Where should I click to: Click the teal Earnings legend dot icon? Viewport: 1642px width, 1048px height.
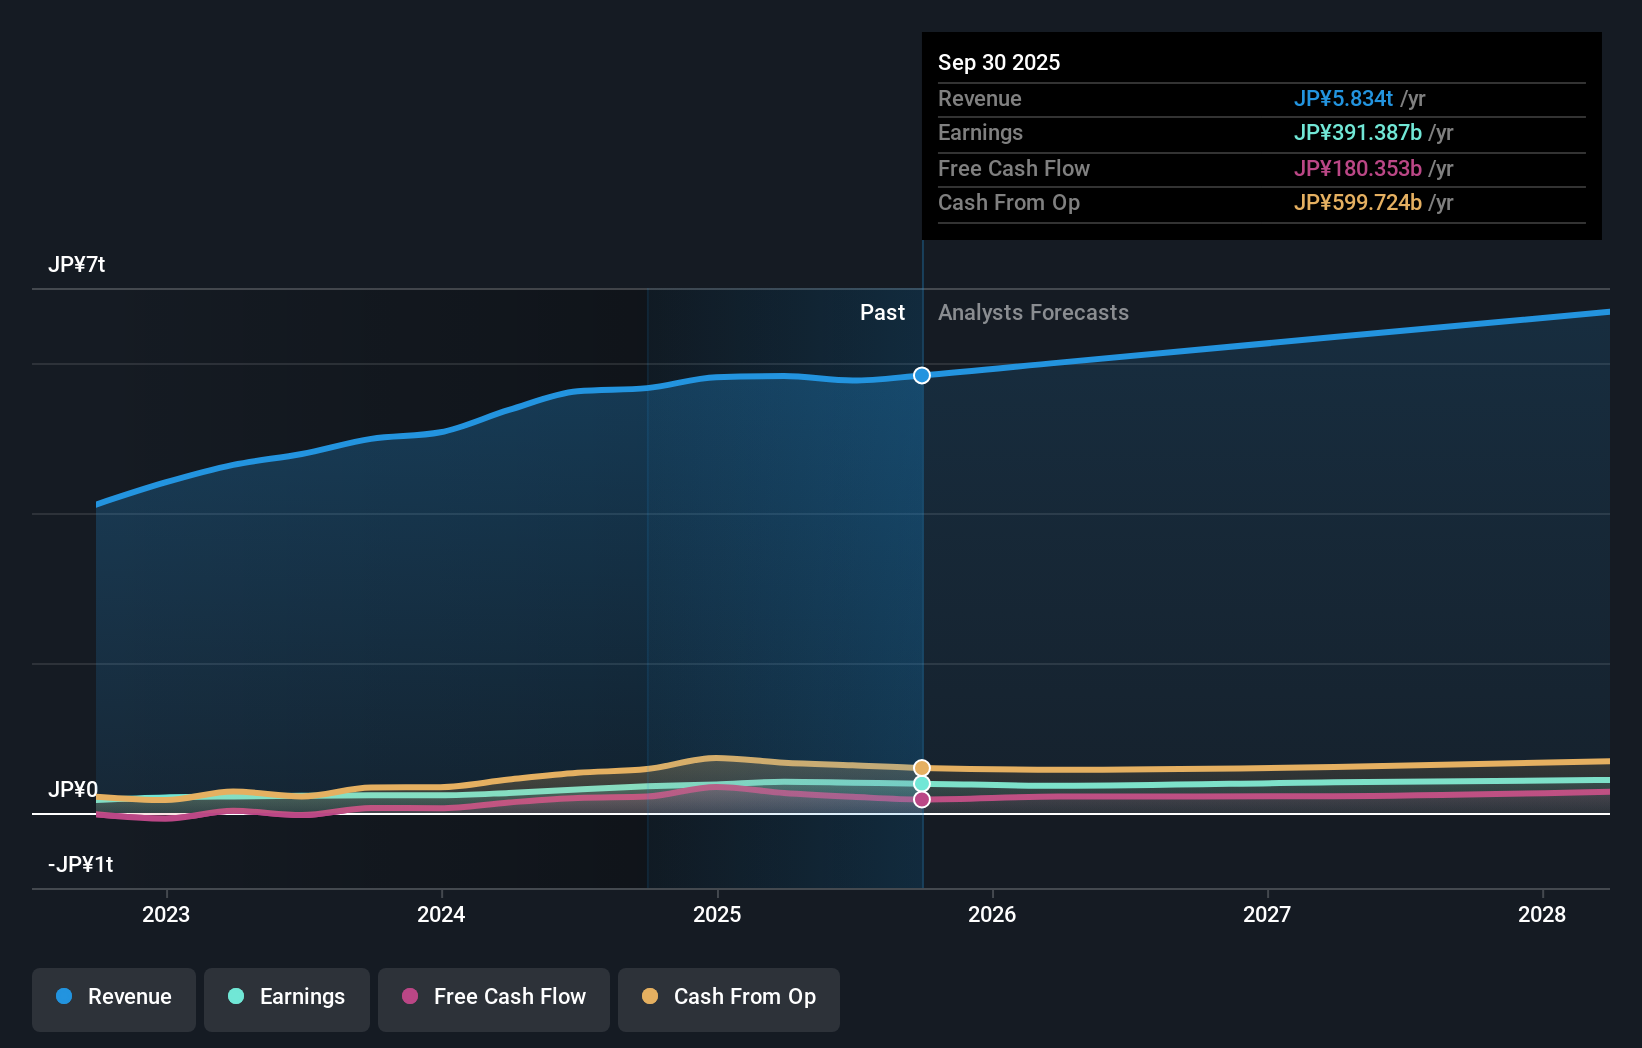(x=234, y=997)
